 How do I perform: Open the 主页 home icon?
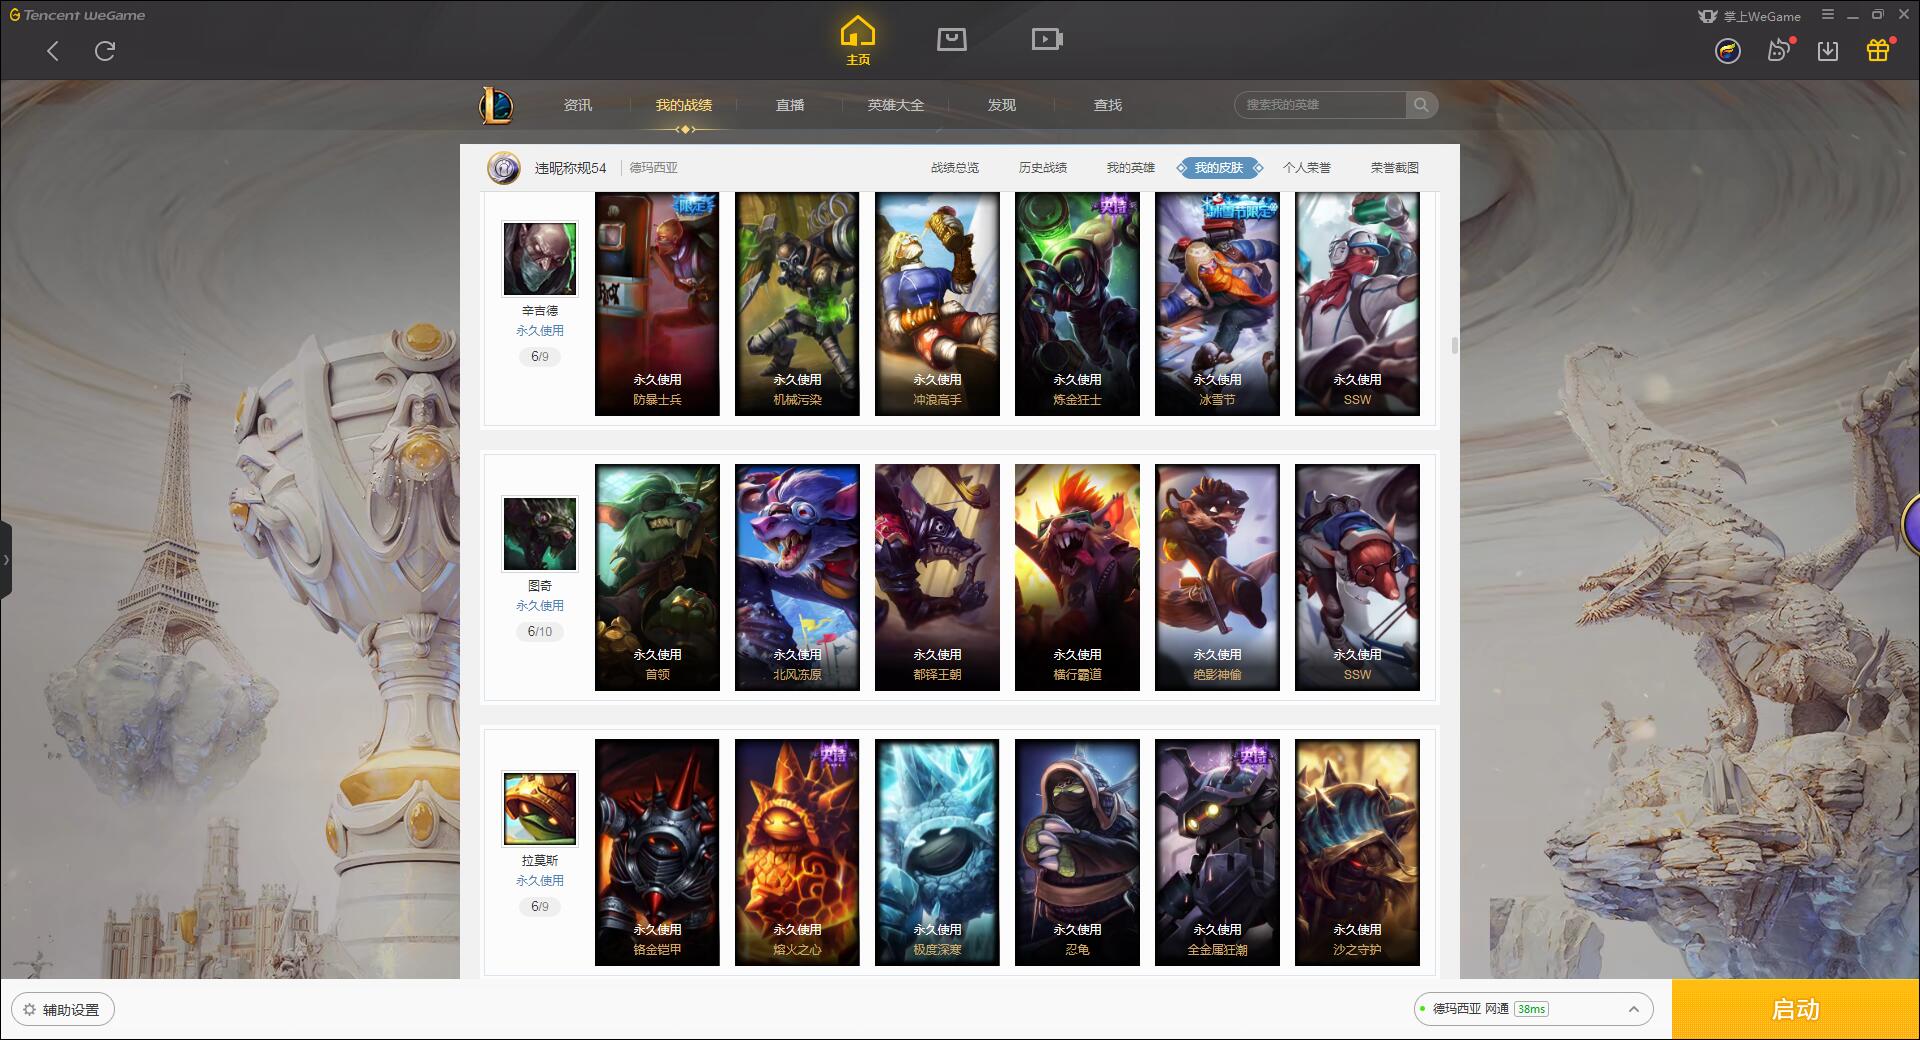coord(858,40)
